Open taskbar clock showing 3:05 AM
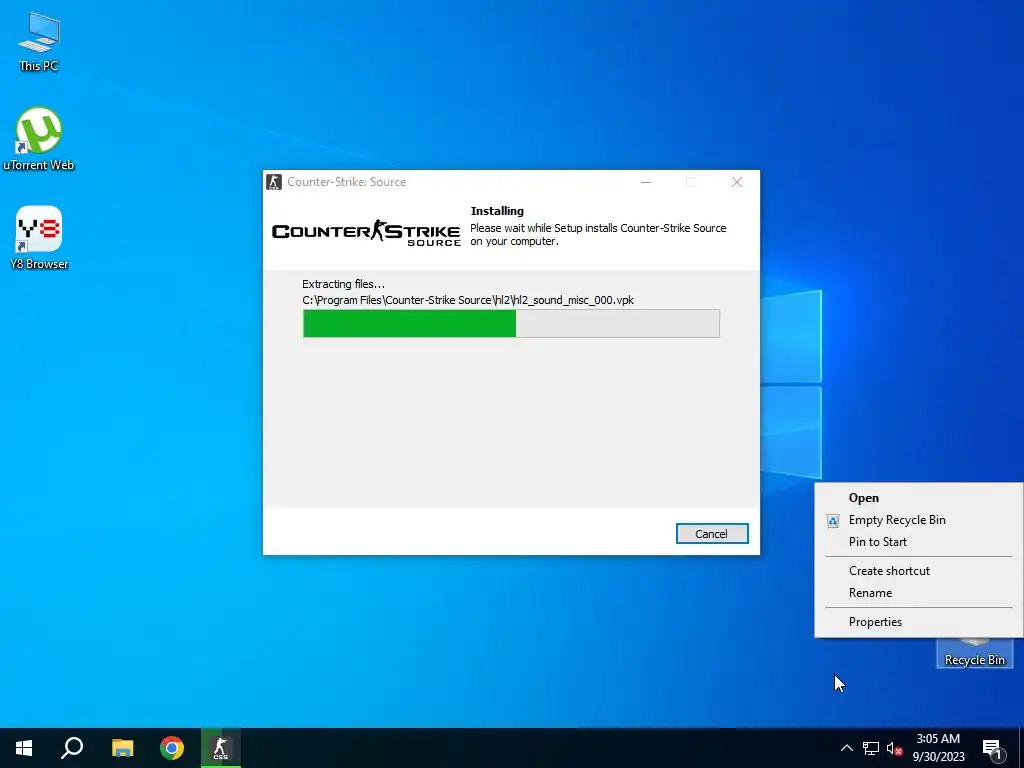Screen dimensions: 1024x768 pos(938,748)
